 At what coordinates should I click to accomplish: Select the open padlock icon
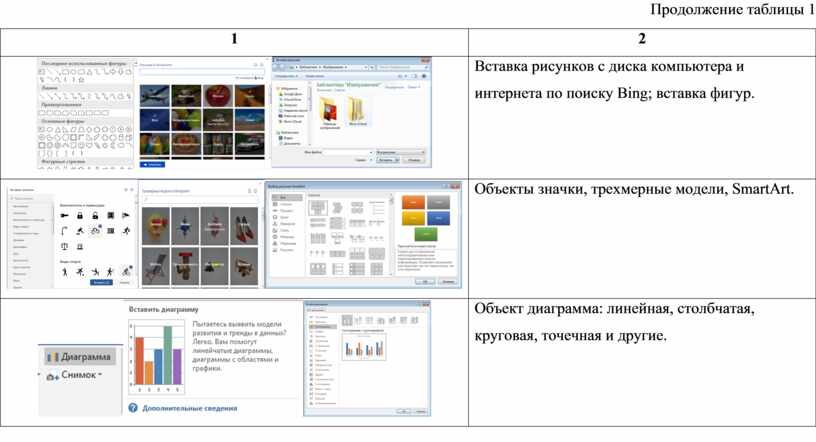point(95,215)
